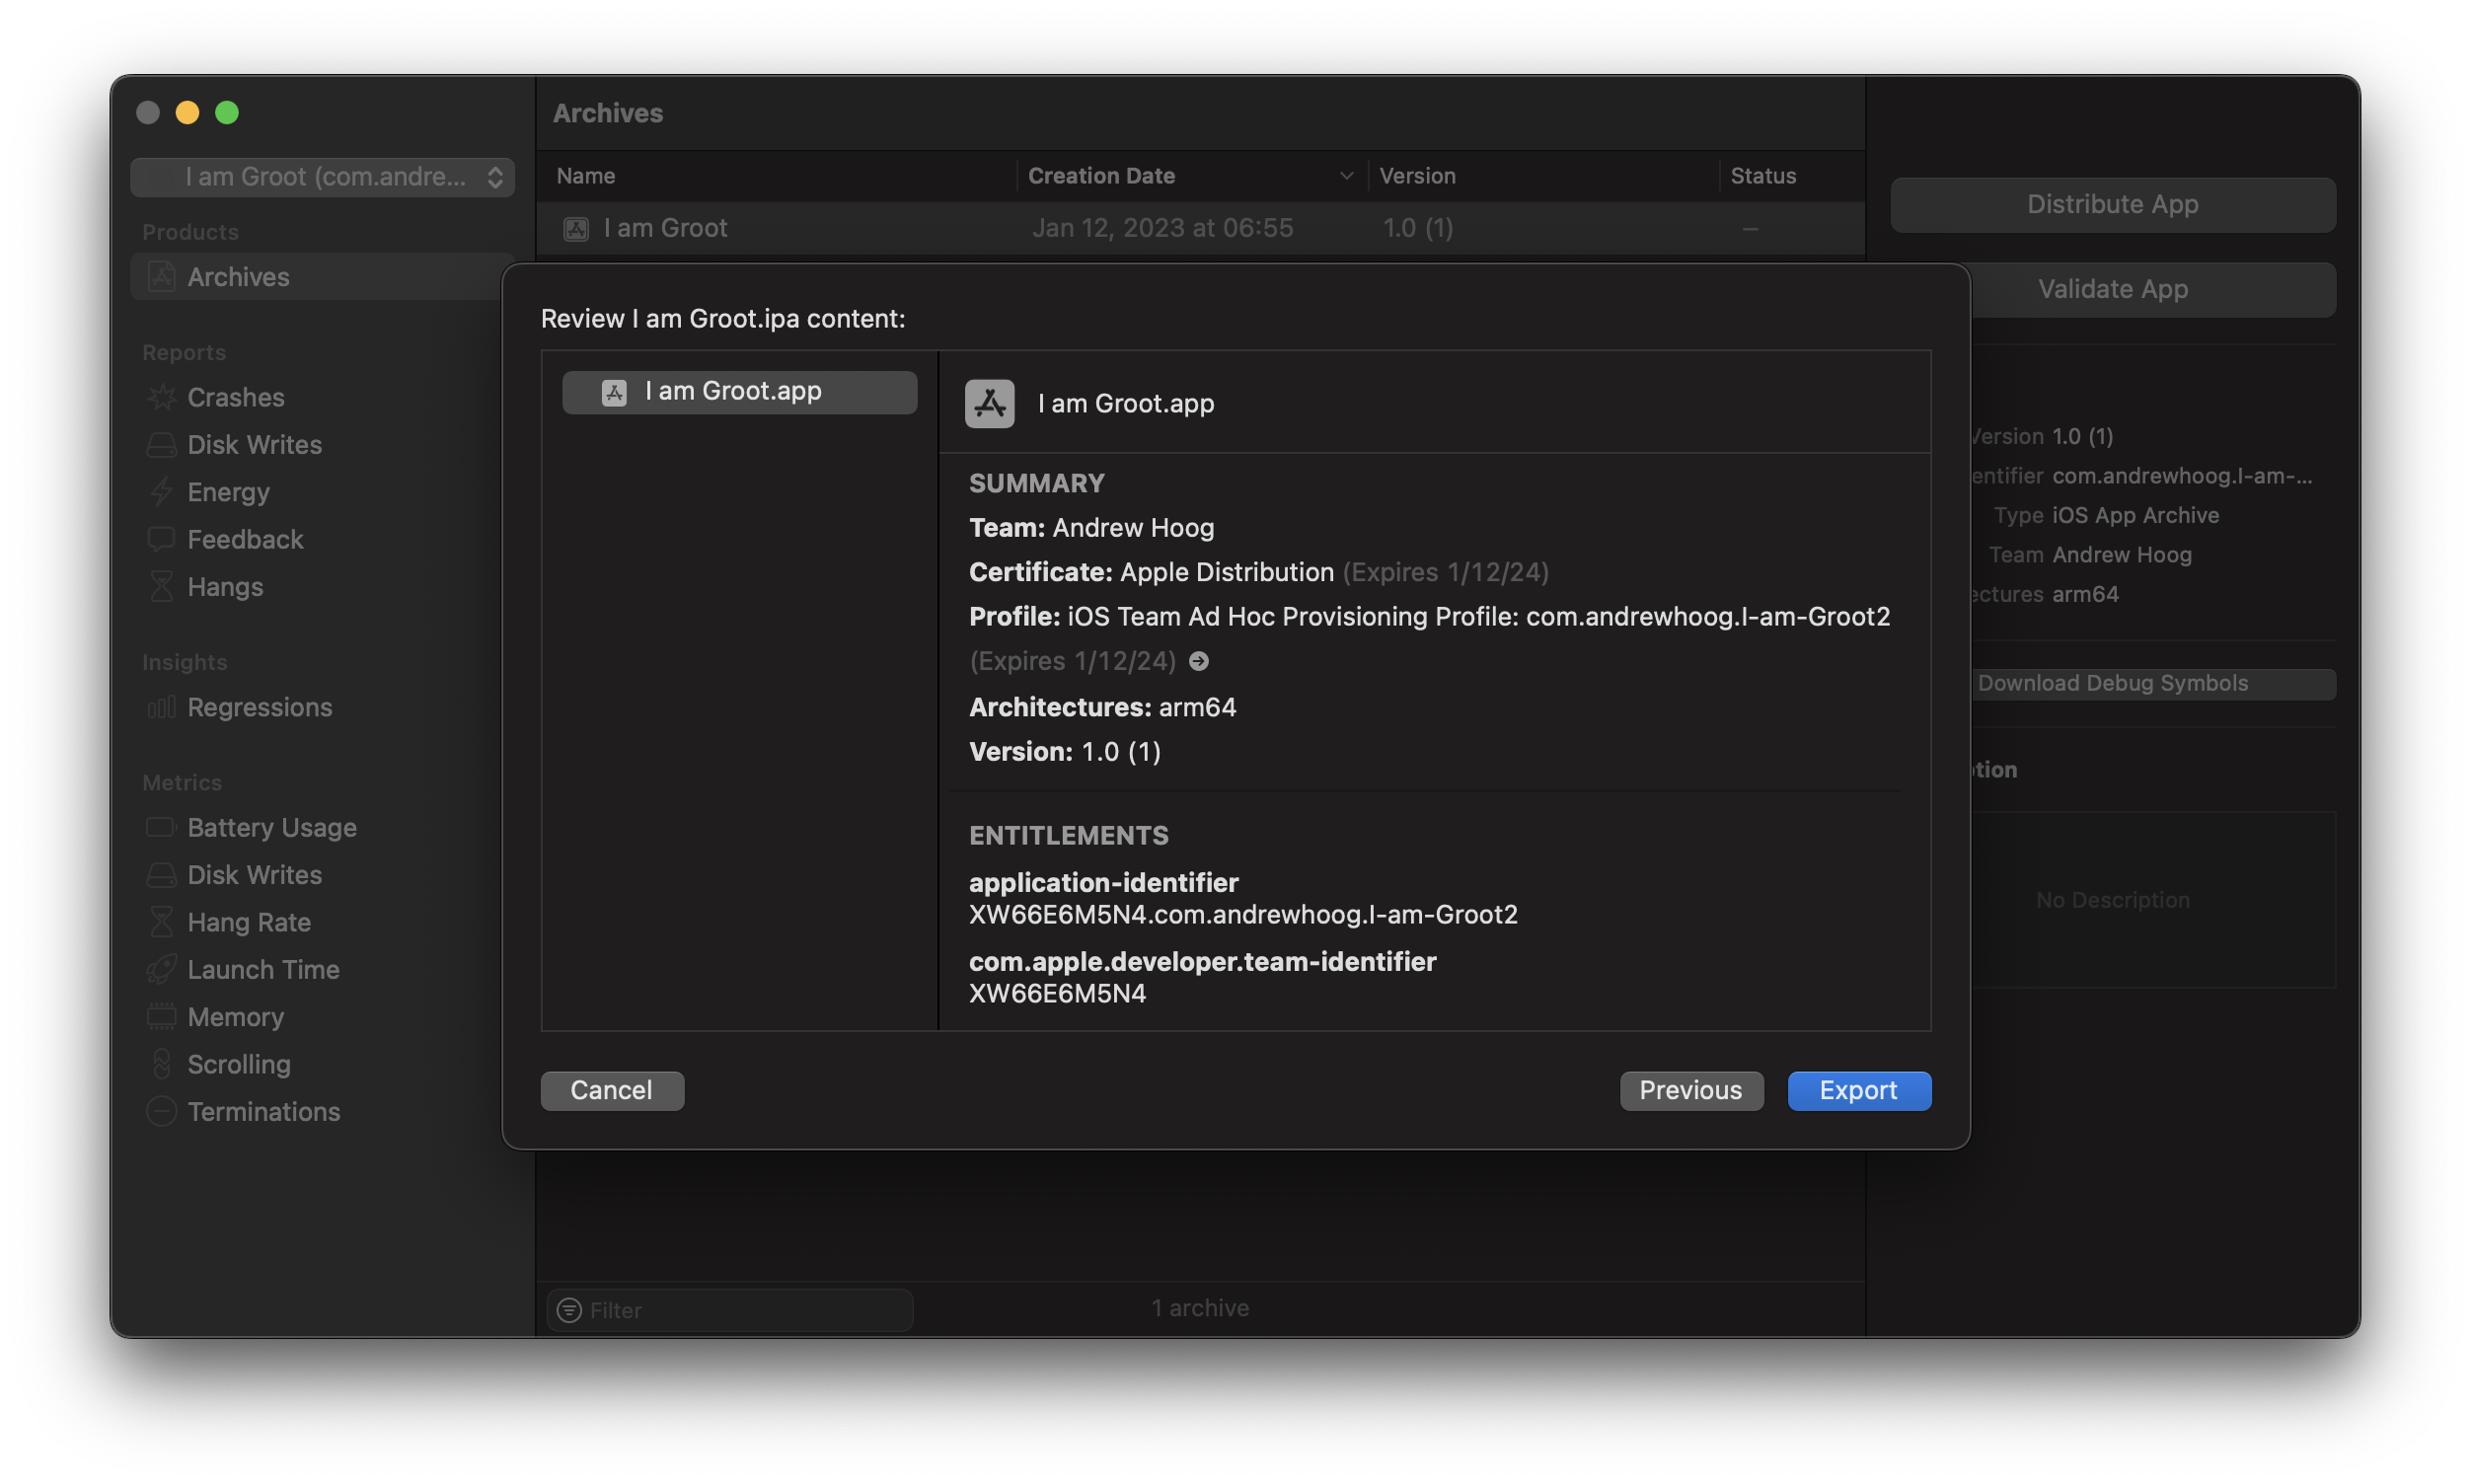
Task: Cancel the IPA review dialog
Action: coord(612,1090)
